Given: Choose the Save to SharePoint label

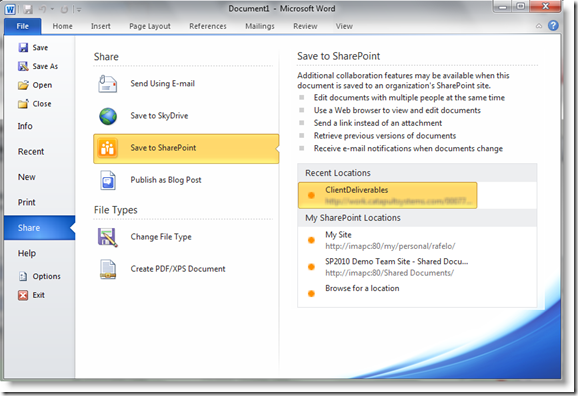Looking at the screenshot, I should [163, 148].
